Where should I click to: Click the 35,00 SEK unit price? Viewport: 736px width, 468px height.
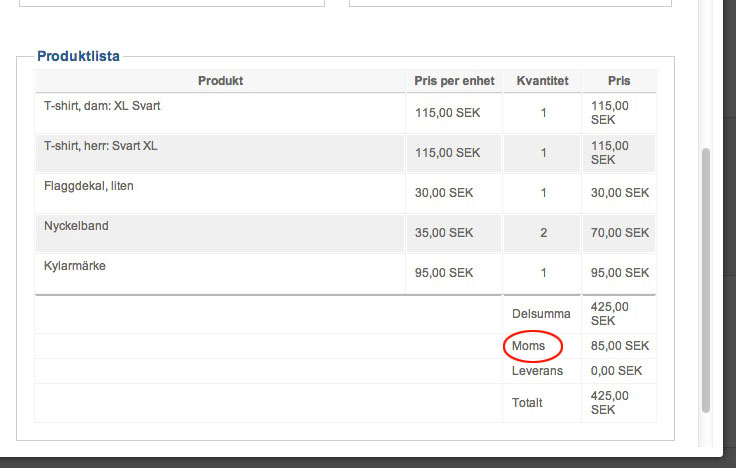444,233
